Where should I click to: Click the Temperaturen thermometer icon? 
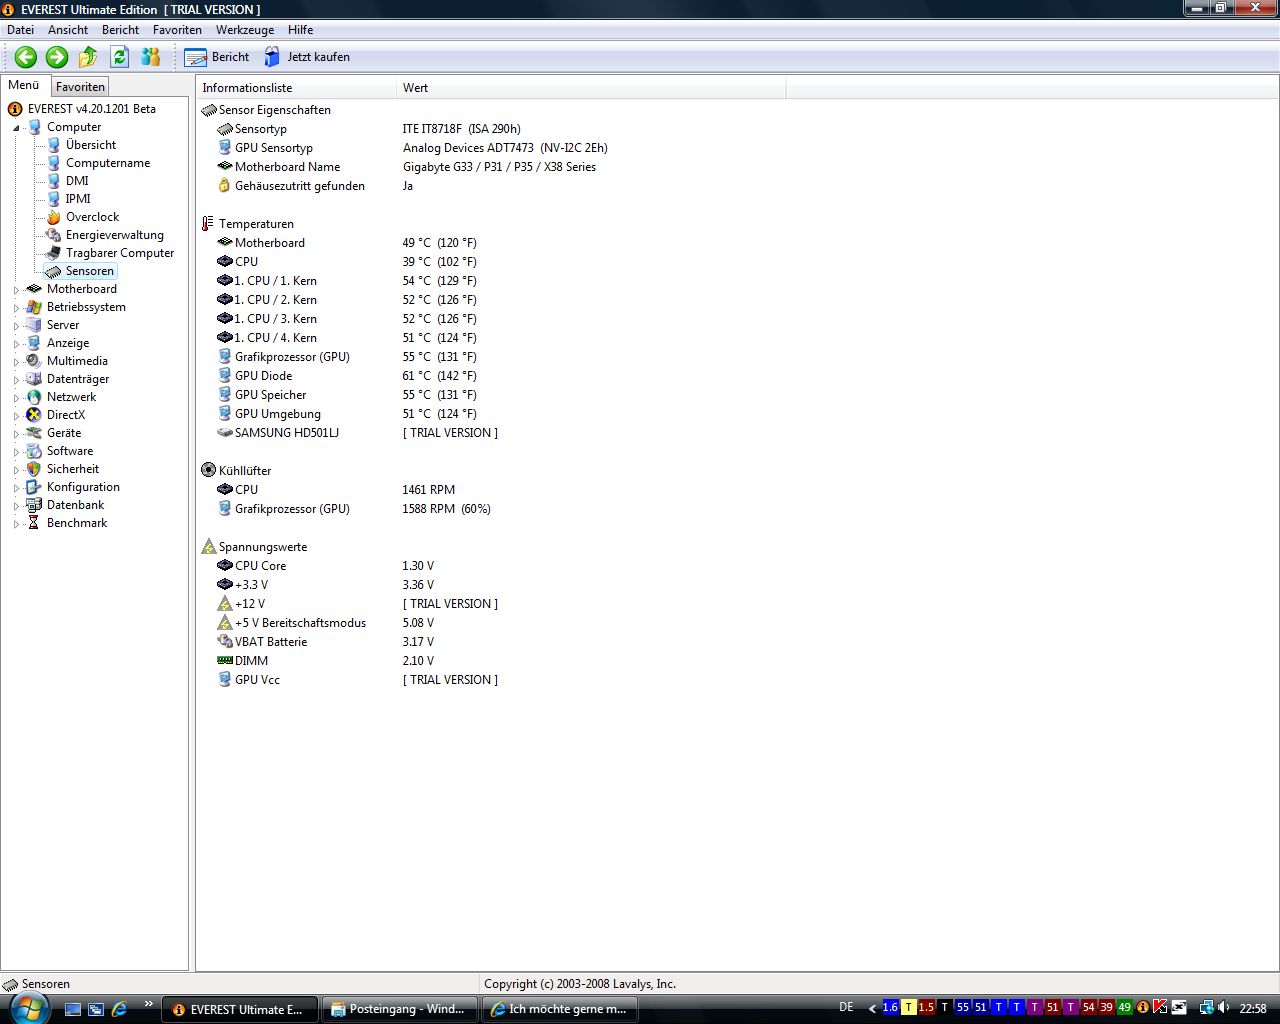209,224
